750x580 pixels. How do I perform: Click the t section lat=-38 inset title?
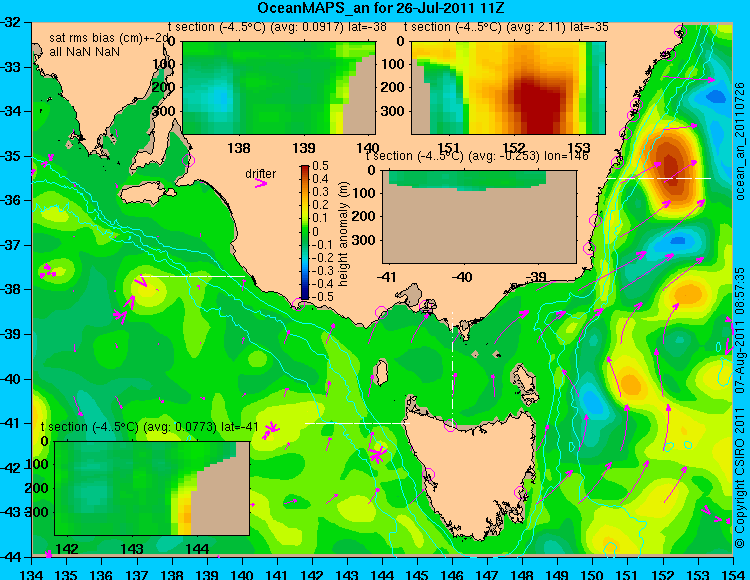point(277,27)
